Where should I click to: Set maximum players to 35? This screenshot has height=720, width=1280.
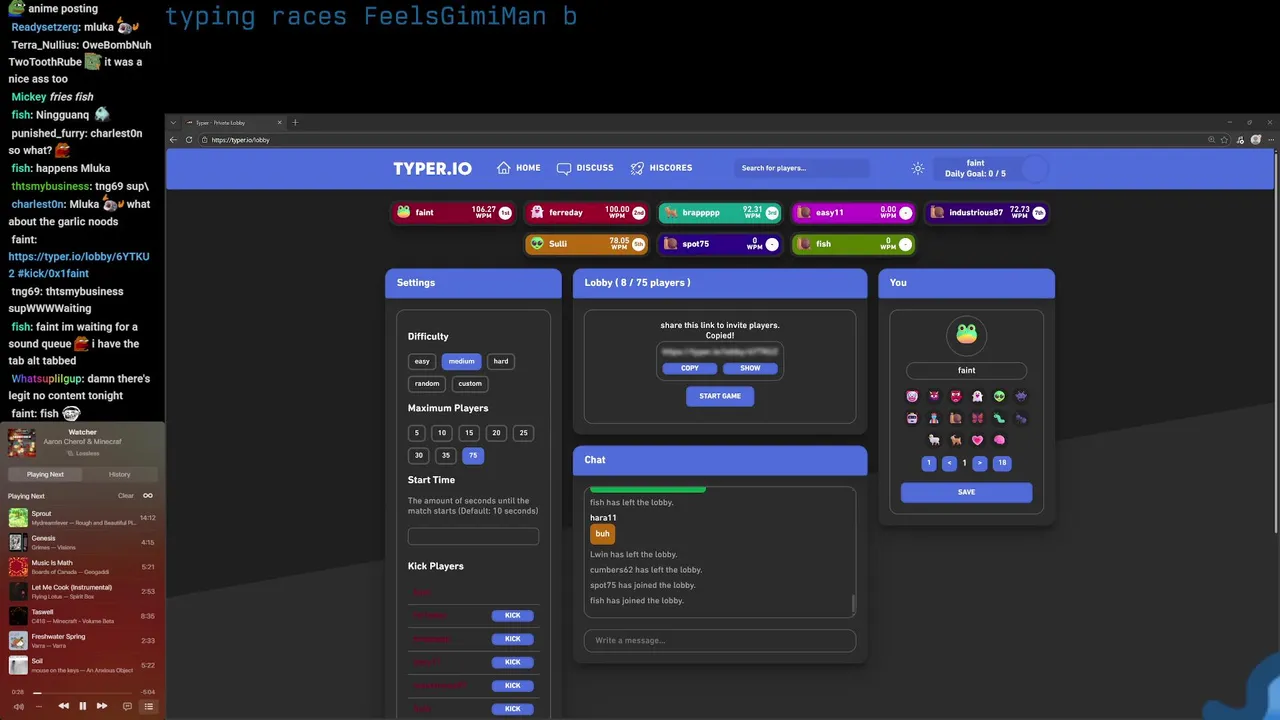pyautogui.click(x=446, y=455)
